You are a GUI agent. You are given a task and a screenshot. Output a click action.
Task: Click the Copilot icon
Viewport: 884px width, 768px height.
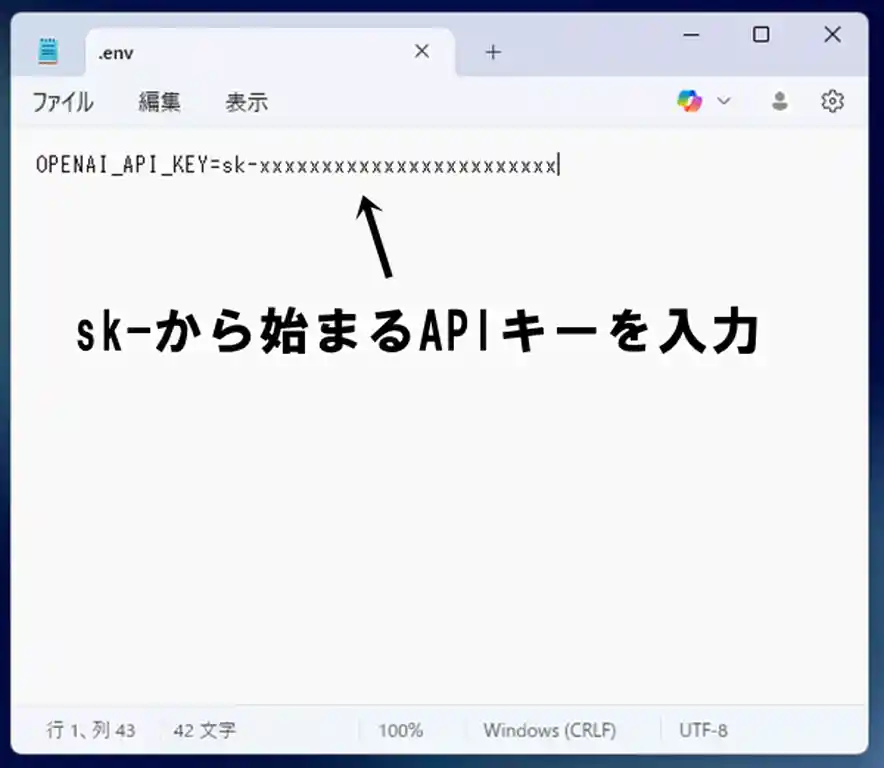689,101
